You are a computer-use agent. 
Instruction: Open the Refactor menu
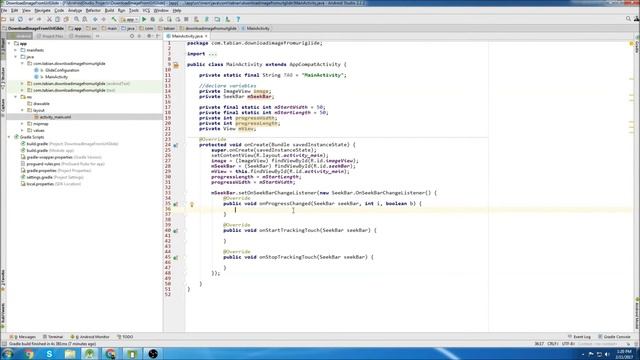[x=93, y=10]
